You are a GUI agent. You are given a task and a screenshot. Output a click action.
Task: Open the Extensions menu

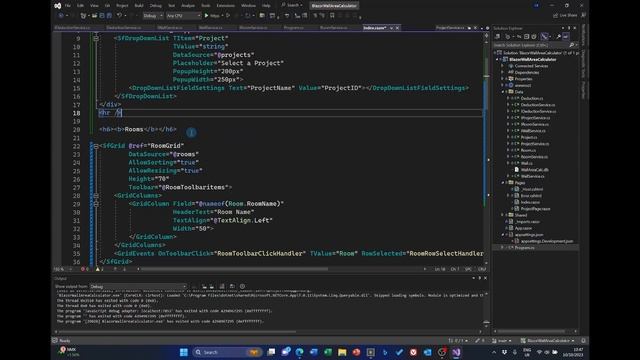coord(225,6)
